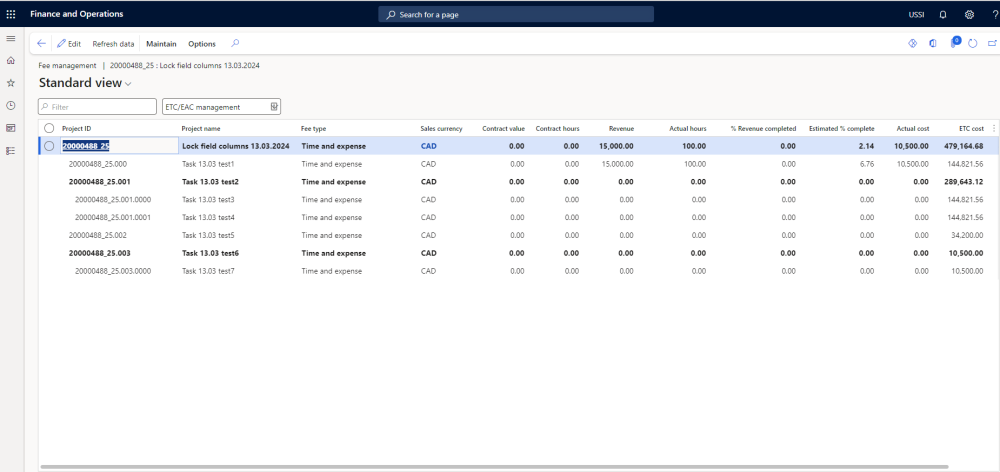This screenshot has height=472, width=1000.
Task: Open the ETC/EAC management dropdown
Action: pos(274,107)
